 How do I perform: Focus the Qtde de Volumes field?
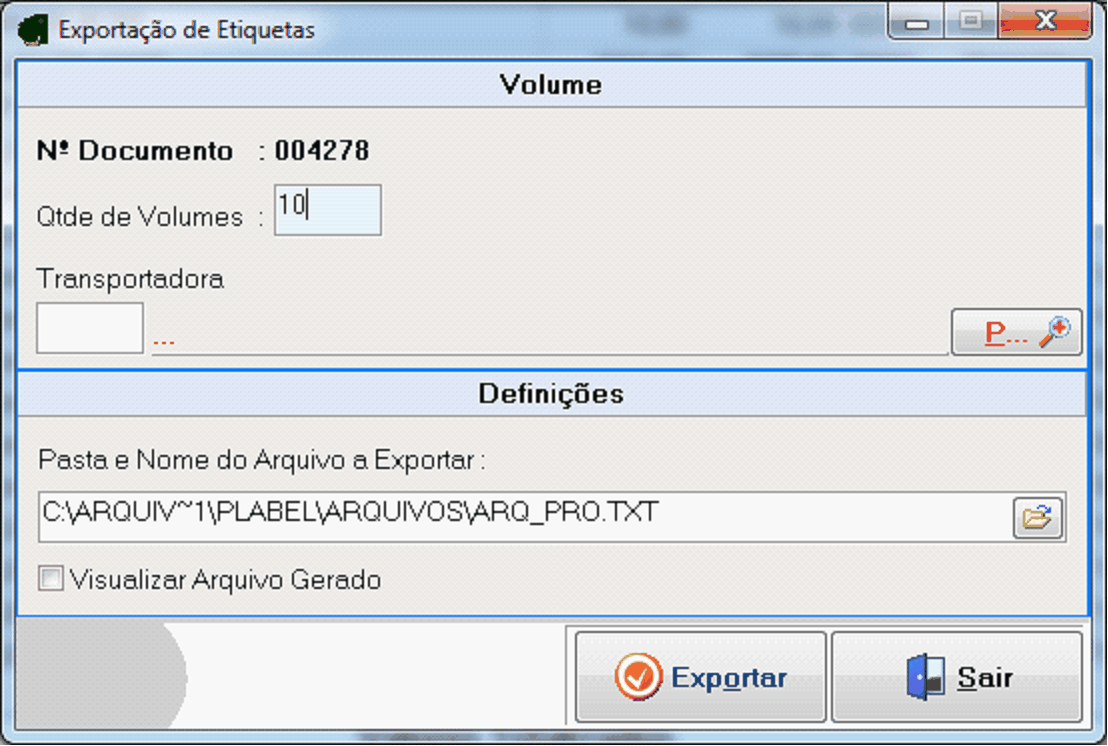[328, 210]
